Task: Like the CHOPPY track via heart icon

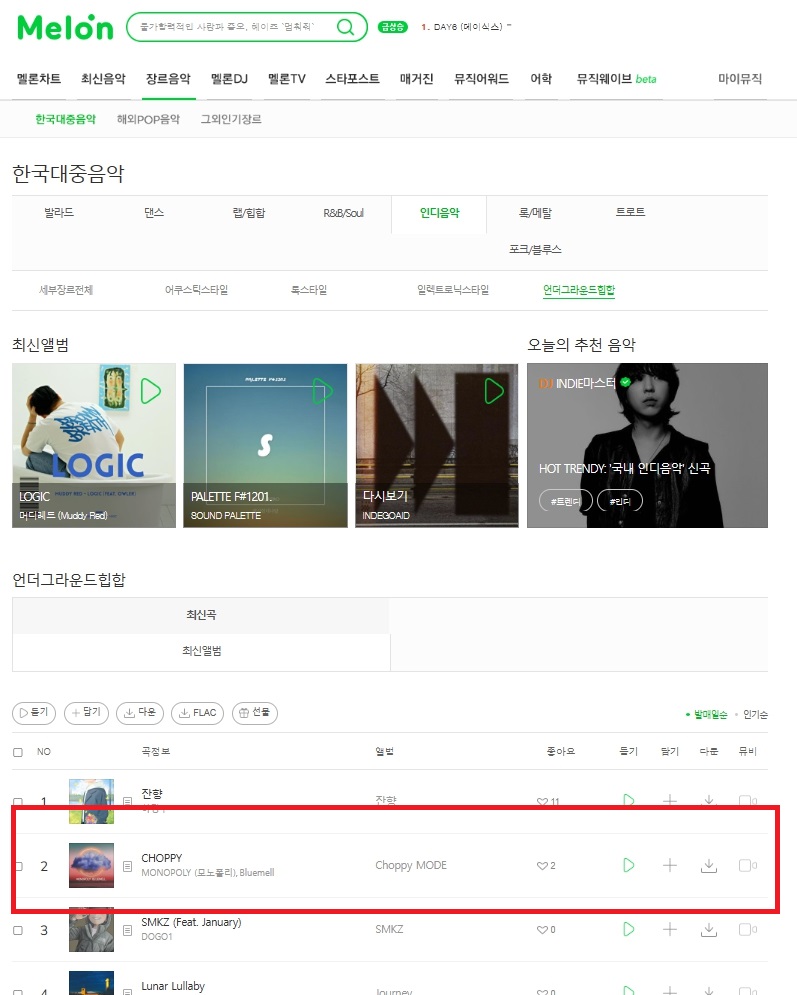Action: (x=542, y=866)
